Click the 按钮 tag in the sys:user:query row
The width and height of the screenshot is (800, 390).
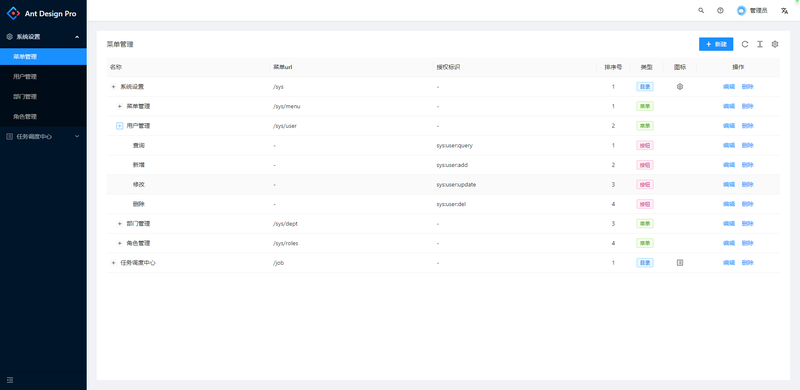click(645, 145)
